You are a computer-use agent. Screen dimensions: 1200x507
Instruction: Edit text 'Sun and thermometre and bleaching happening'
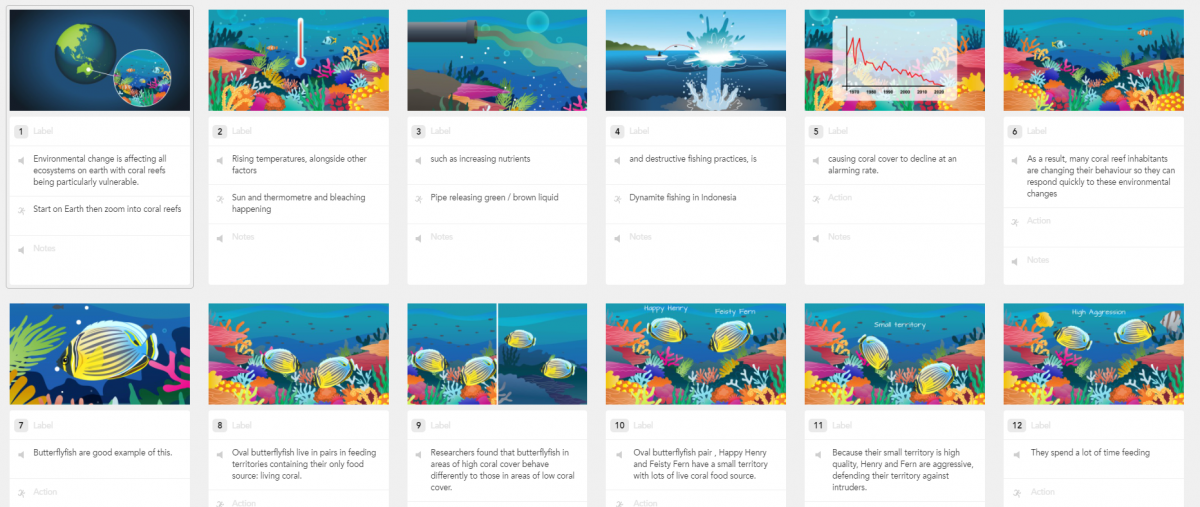coord(298,203)
